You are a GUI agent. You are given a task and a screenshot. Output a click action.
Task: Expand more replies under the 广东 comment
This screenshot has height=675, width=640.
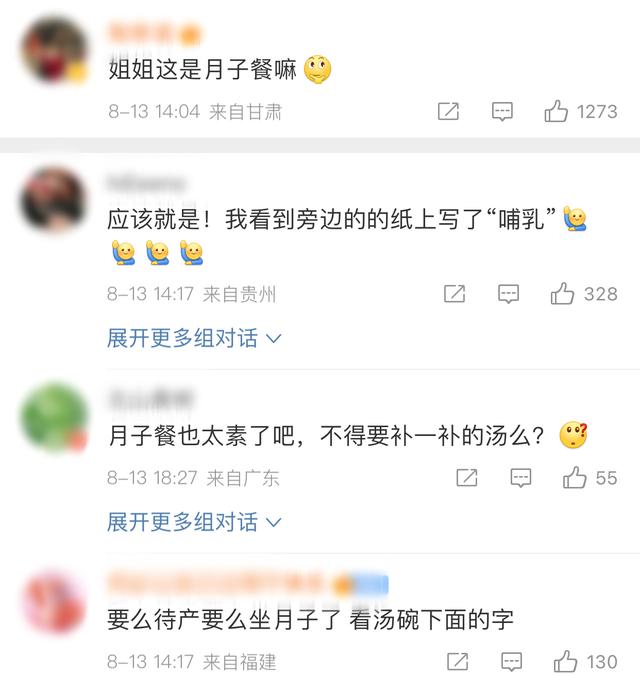(194, 522)
